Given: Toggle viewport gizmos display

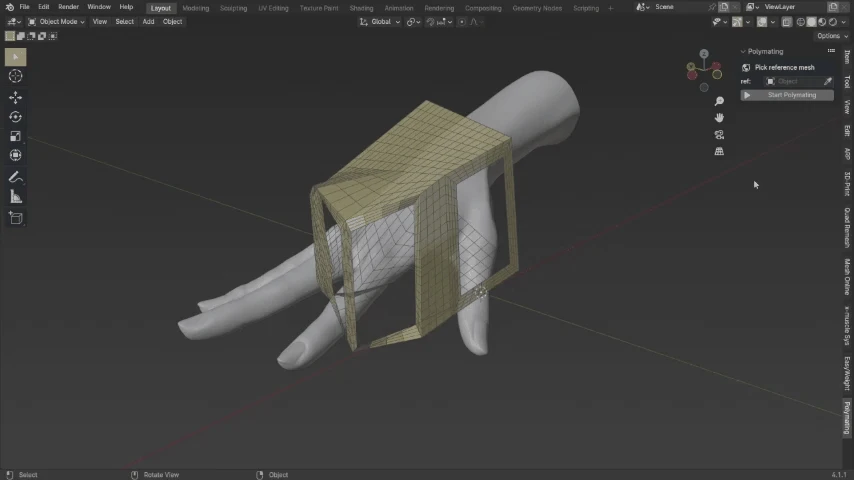Looking at the screenshot, I should [x=737, y=22].
